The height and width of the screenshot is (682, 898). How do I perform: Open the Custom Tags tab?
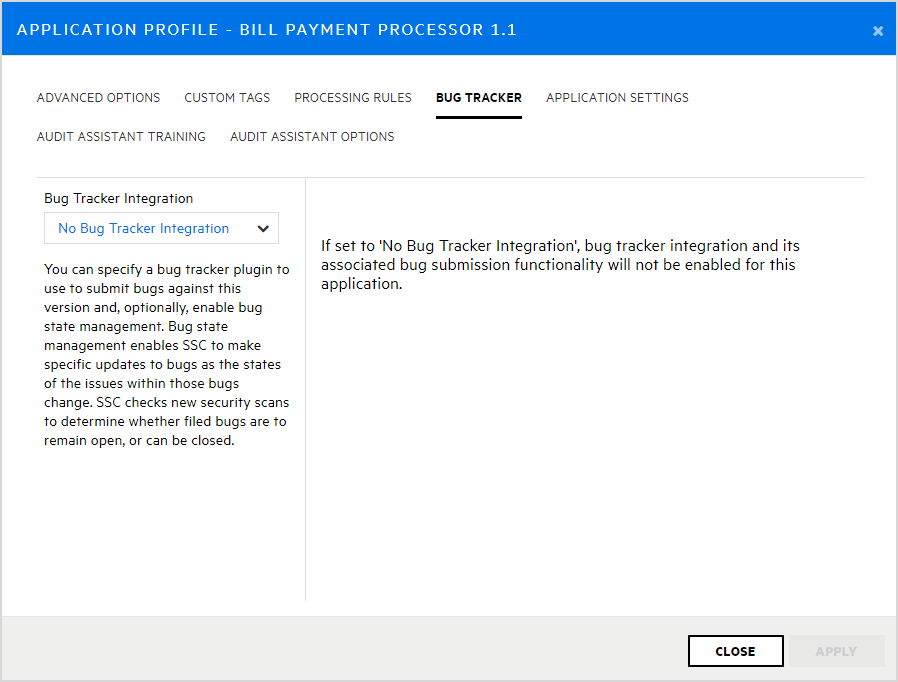click(x=227, y=98)
